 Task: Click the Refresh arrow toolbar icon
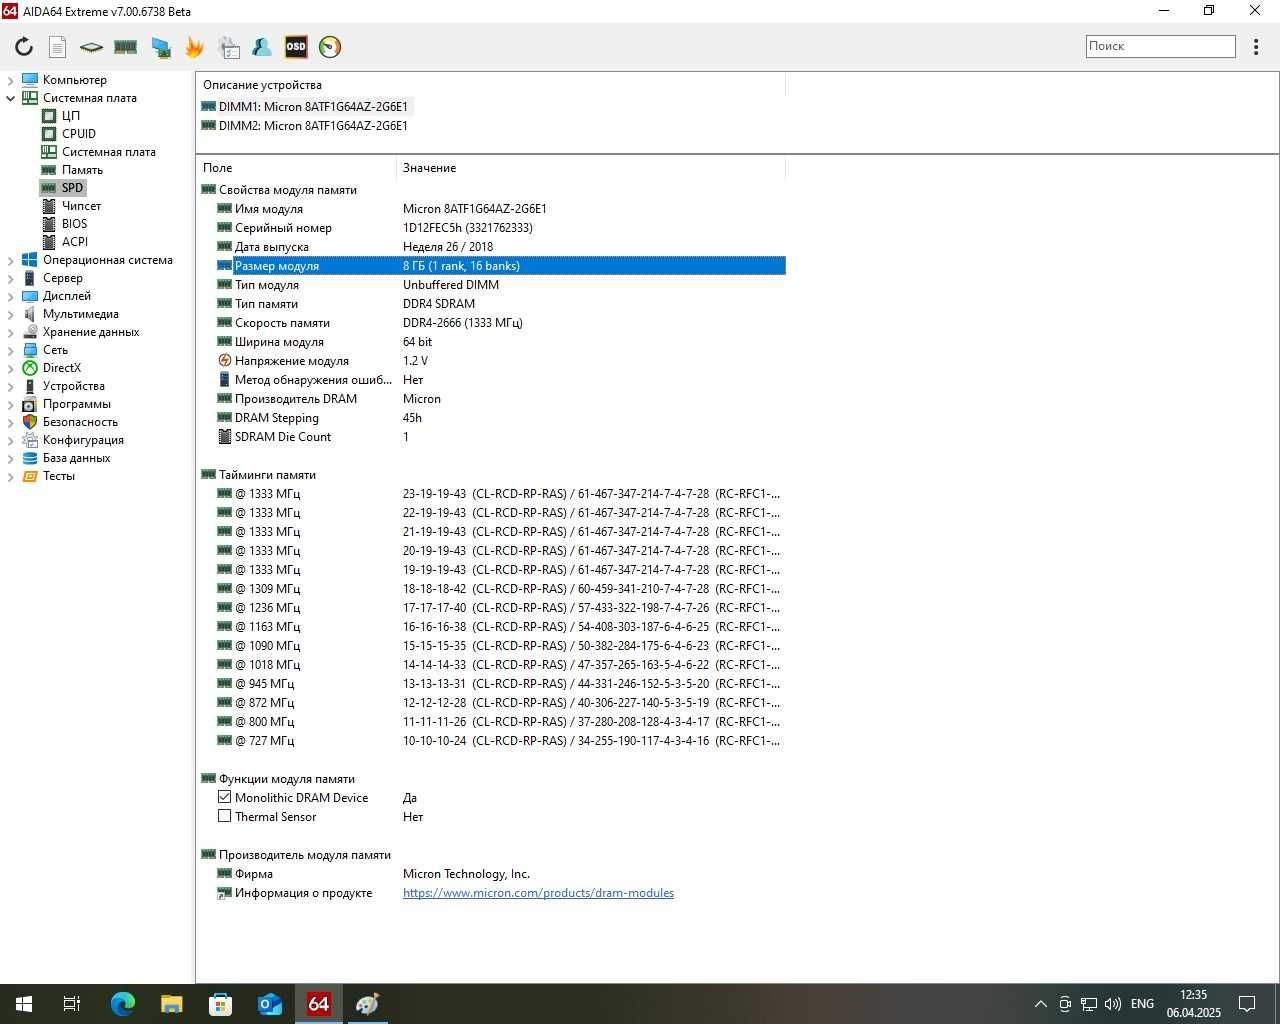point(24,47)
